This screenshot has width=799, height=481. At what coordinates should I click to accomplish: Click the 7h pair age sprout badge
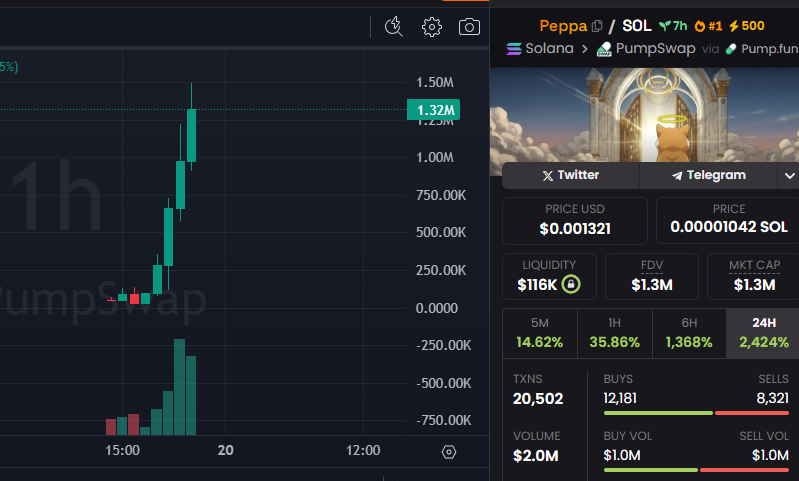click(x=673, y=26)
